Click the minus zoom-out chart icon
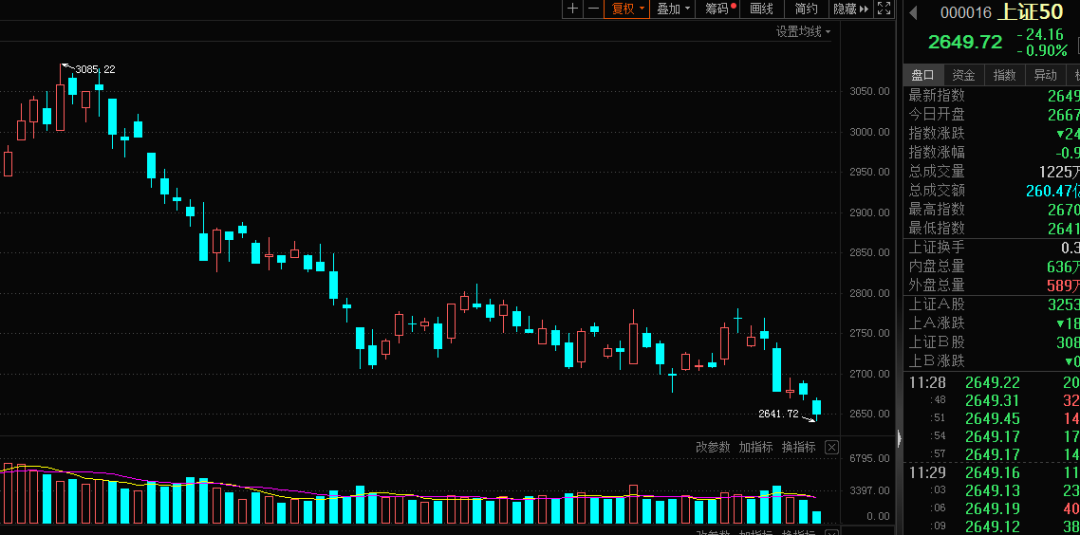 tap(593, 9)
